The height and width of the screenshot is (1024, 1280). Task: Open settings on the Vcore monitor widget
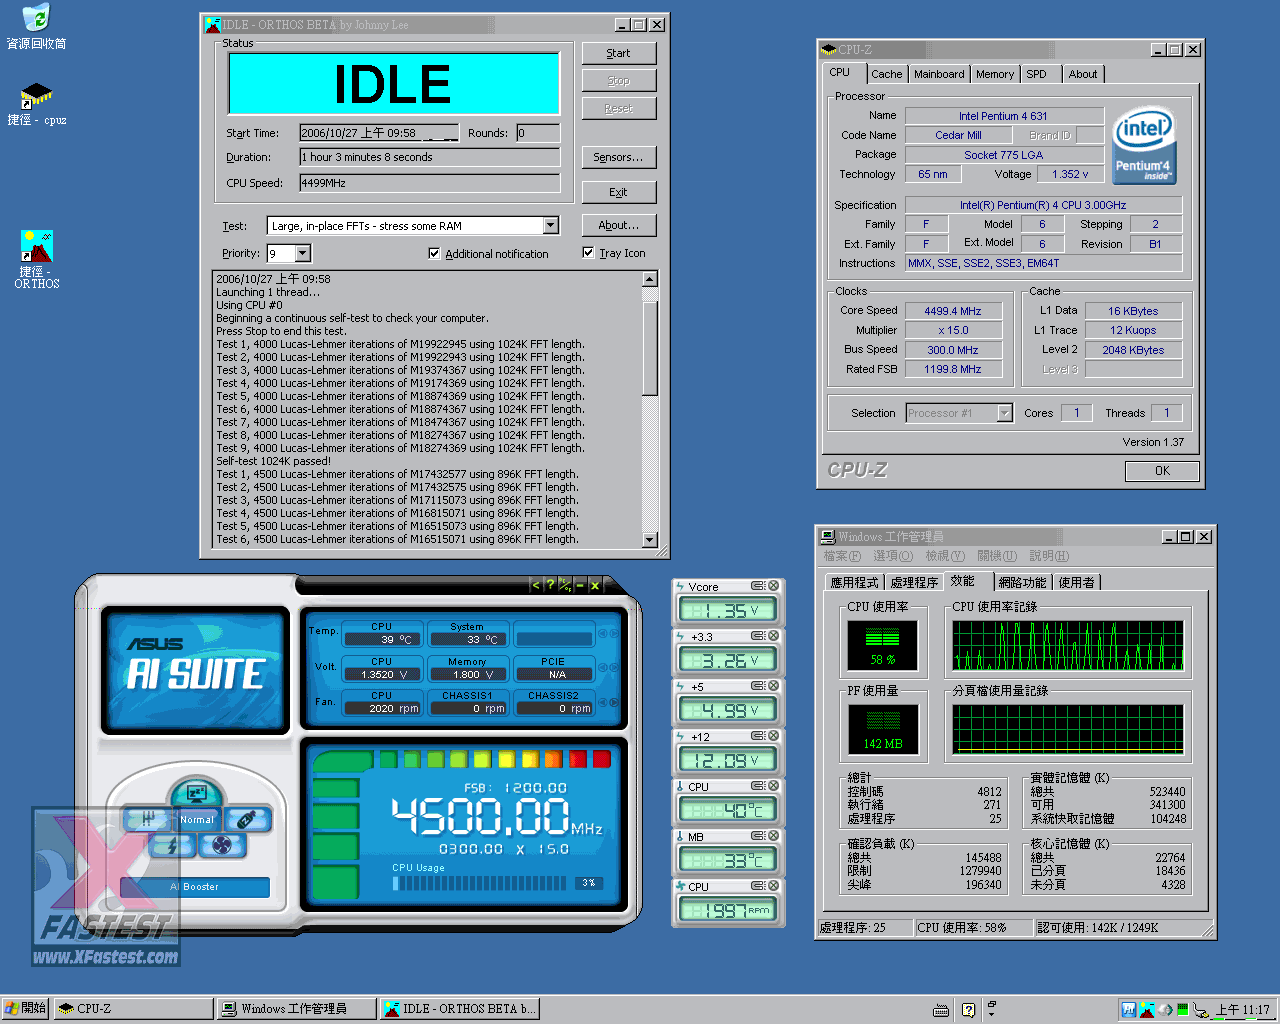(758, 586)
